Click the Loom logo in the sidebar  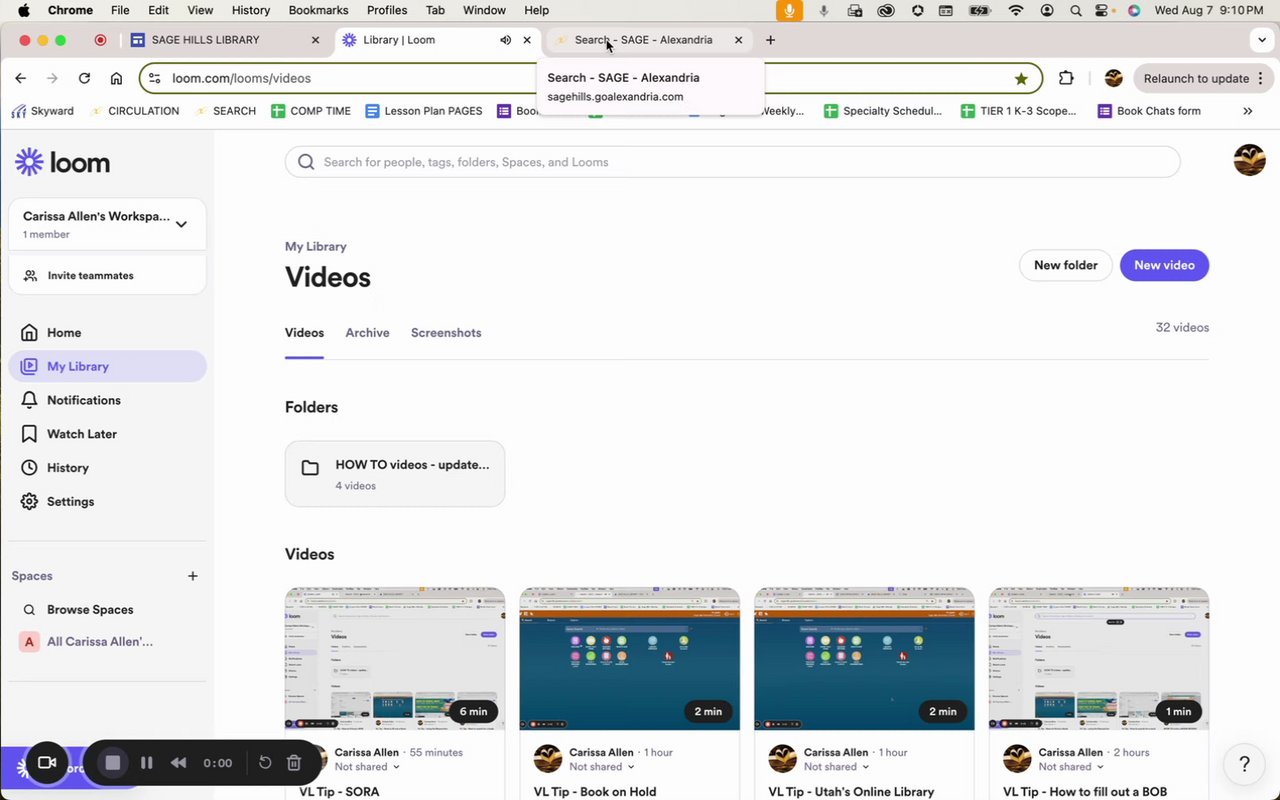click(x=62, y=162)
